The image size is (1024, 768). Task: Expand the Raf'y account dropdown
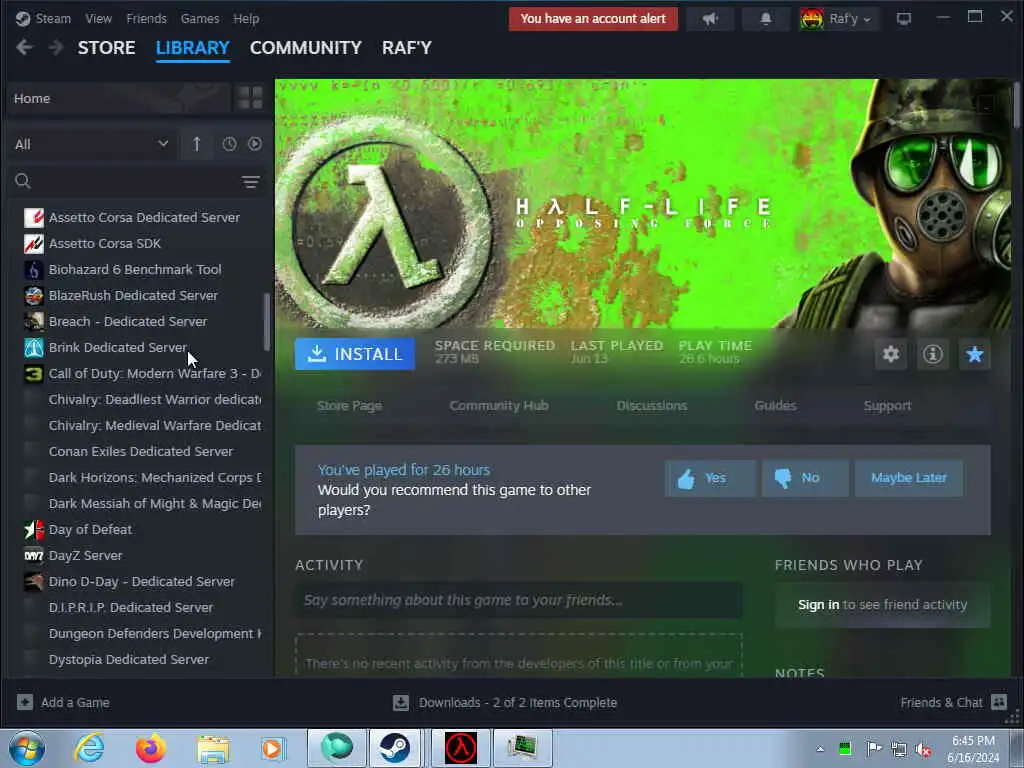pyautogui.click(x=839, y=19)
